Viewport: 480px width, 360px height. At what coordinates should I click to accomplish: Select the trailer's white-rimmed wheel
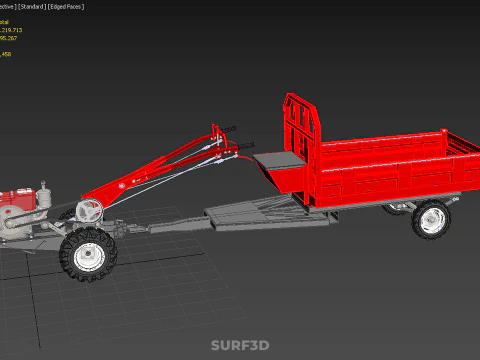point(431,220)
